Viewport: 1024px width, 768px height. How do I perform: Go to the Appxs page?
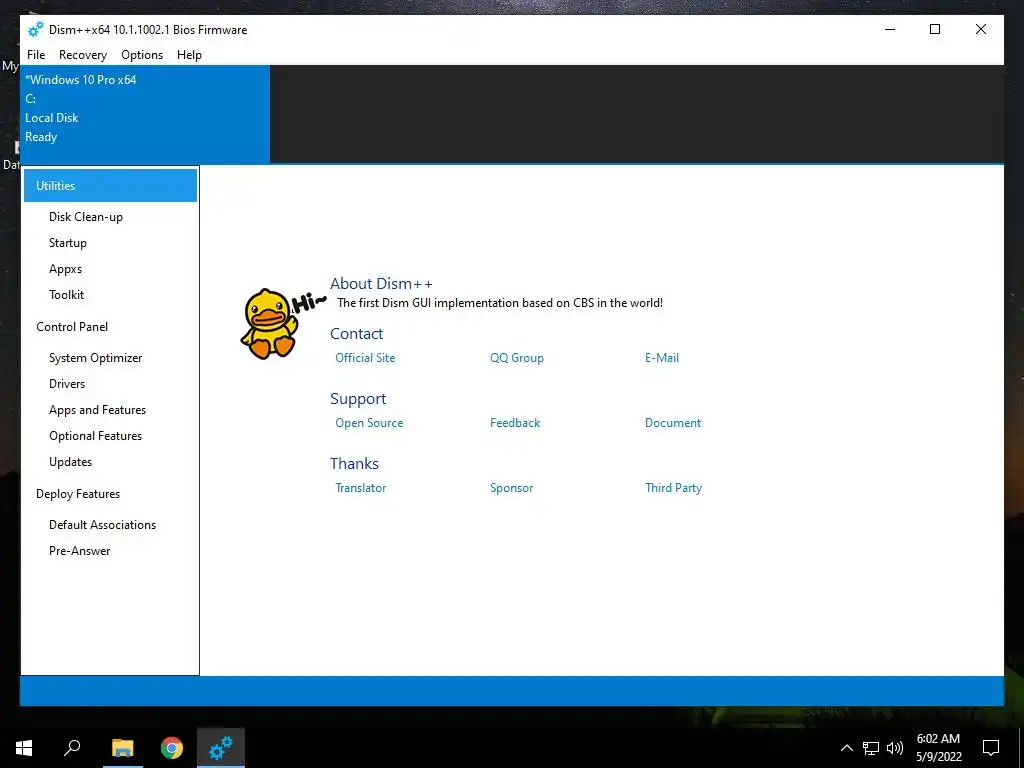pos(65,269)
